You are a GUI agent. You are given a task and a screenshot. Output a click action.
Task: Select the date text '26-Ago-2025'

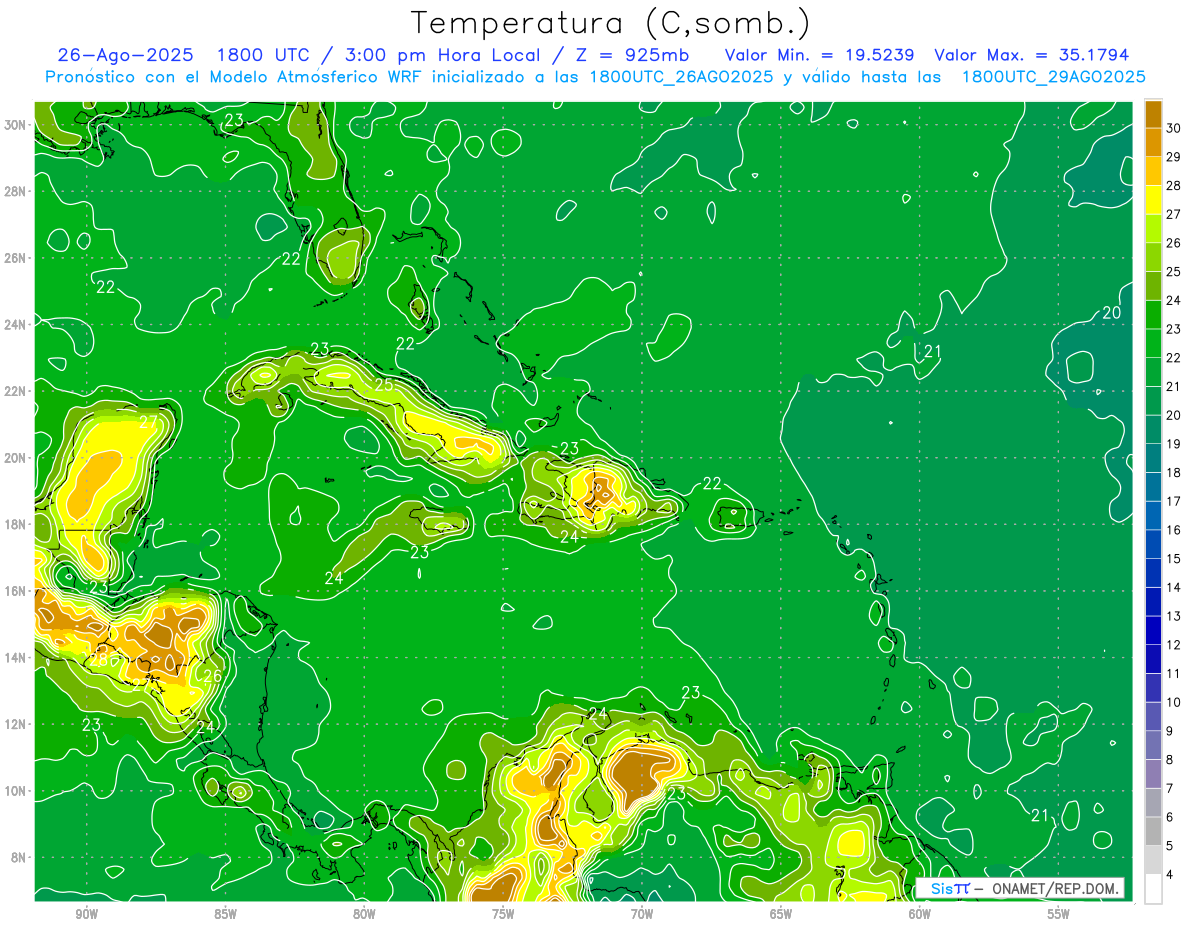[126, 55]
